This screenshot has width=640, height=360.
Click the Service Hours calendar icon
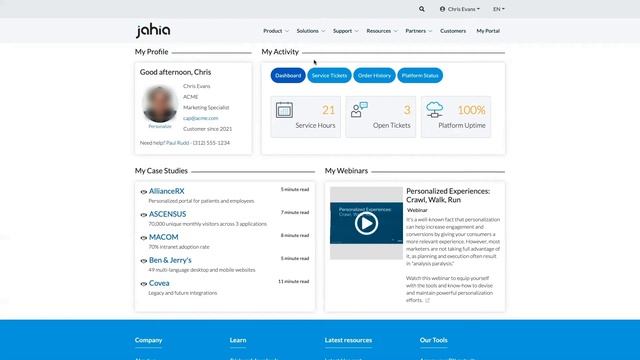(x=284, y=110)
